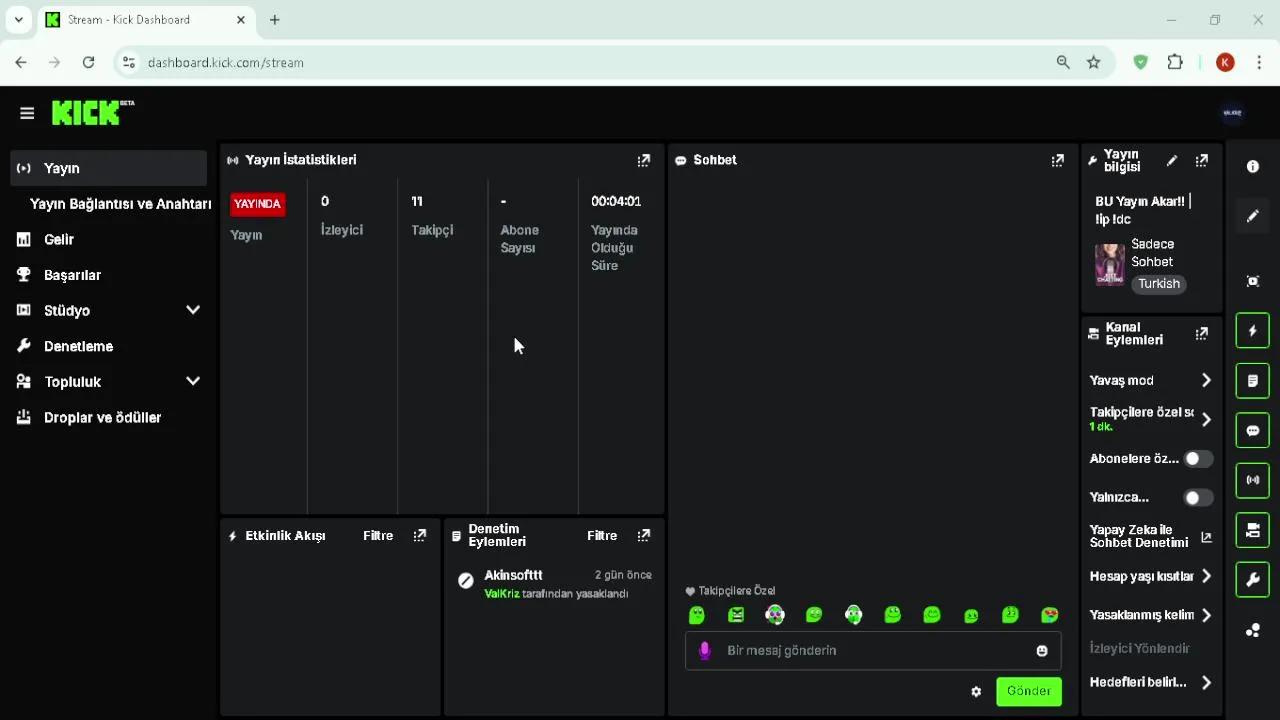This screenshot has height=720, width=1280.
Task: Click the pencil icon in the right toolbar
Action: [x=1253, y=217]
